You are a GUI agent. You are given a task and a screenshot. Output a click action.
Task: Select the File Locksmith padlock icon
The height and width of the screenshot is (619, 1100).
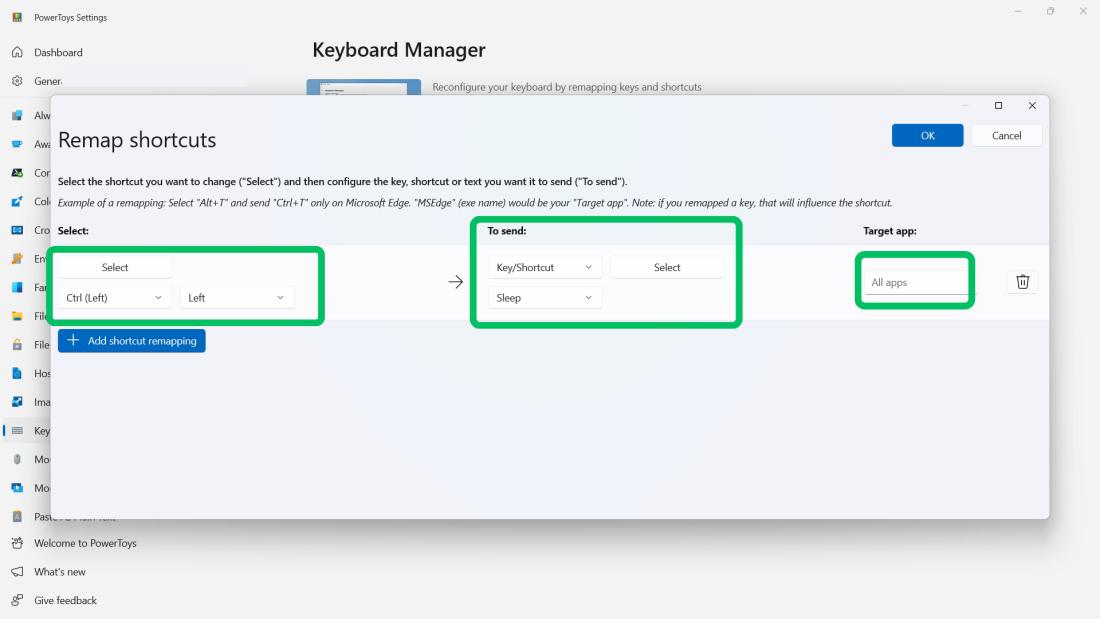point(17,345)
